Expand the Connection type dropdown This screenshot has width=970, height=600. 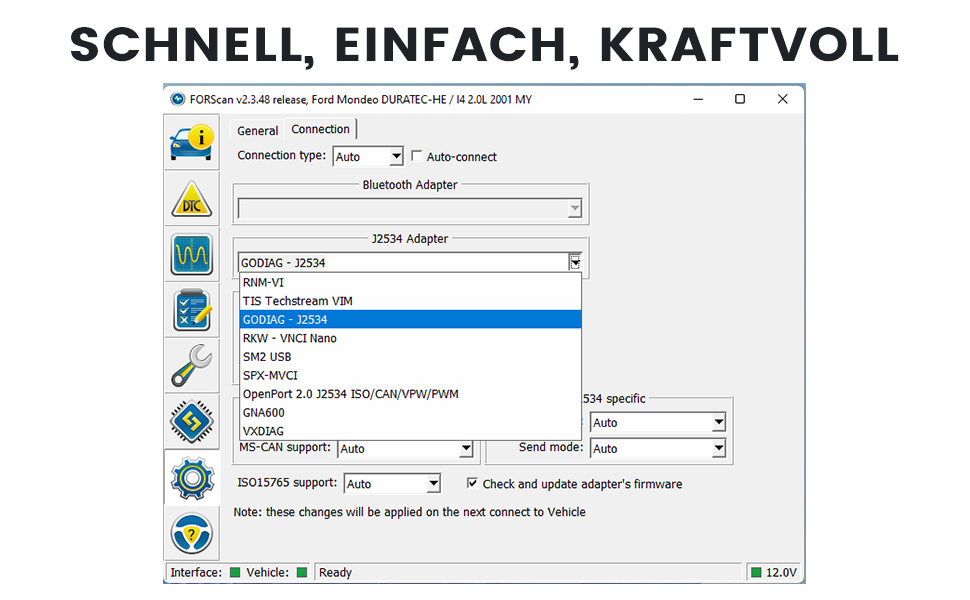395,157
